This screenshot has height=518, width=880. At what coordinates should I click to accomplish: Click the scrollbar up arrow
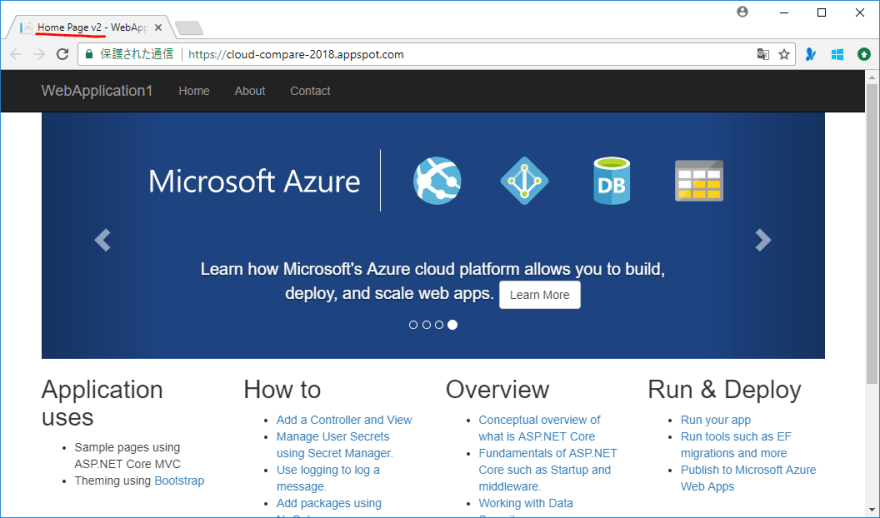point(872,77)
